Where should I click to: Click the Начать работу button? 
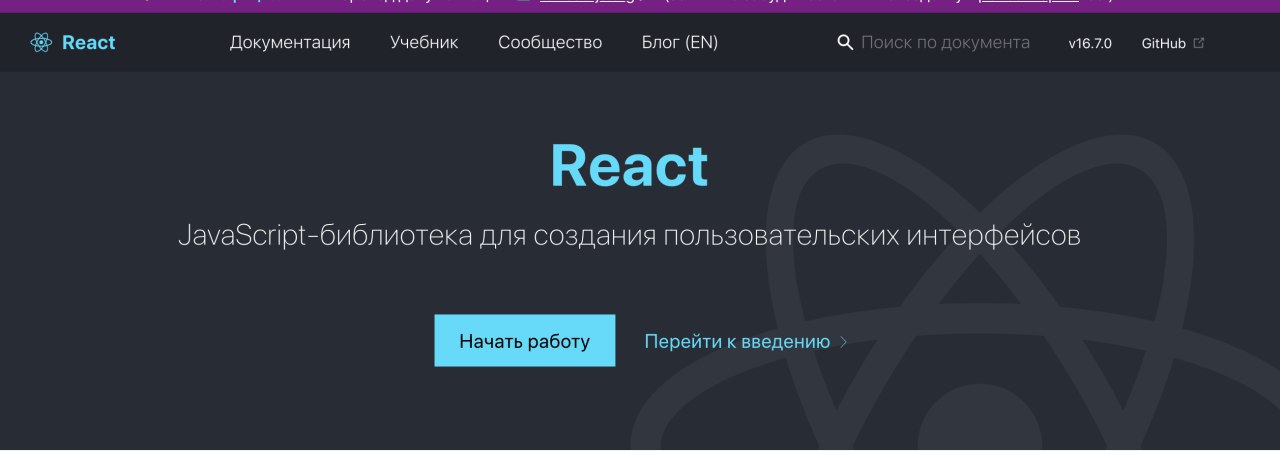[525, 341]
